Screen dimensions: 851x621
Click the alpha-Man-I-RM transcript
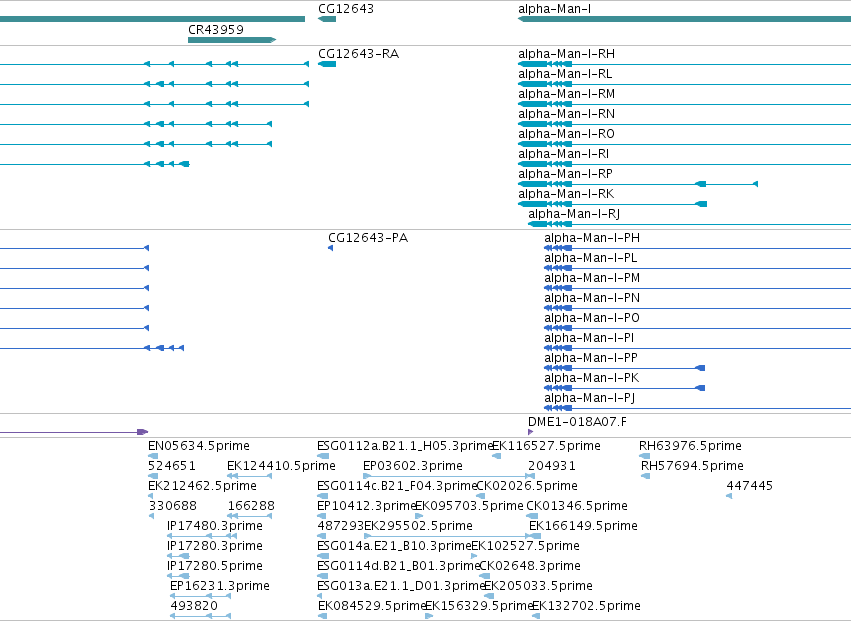[567, 94]
